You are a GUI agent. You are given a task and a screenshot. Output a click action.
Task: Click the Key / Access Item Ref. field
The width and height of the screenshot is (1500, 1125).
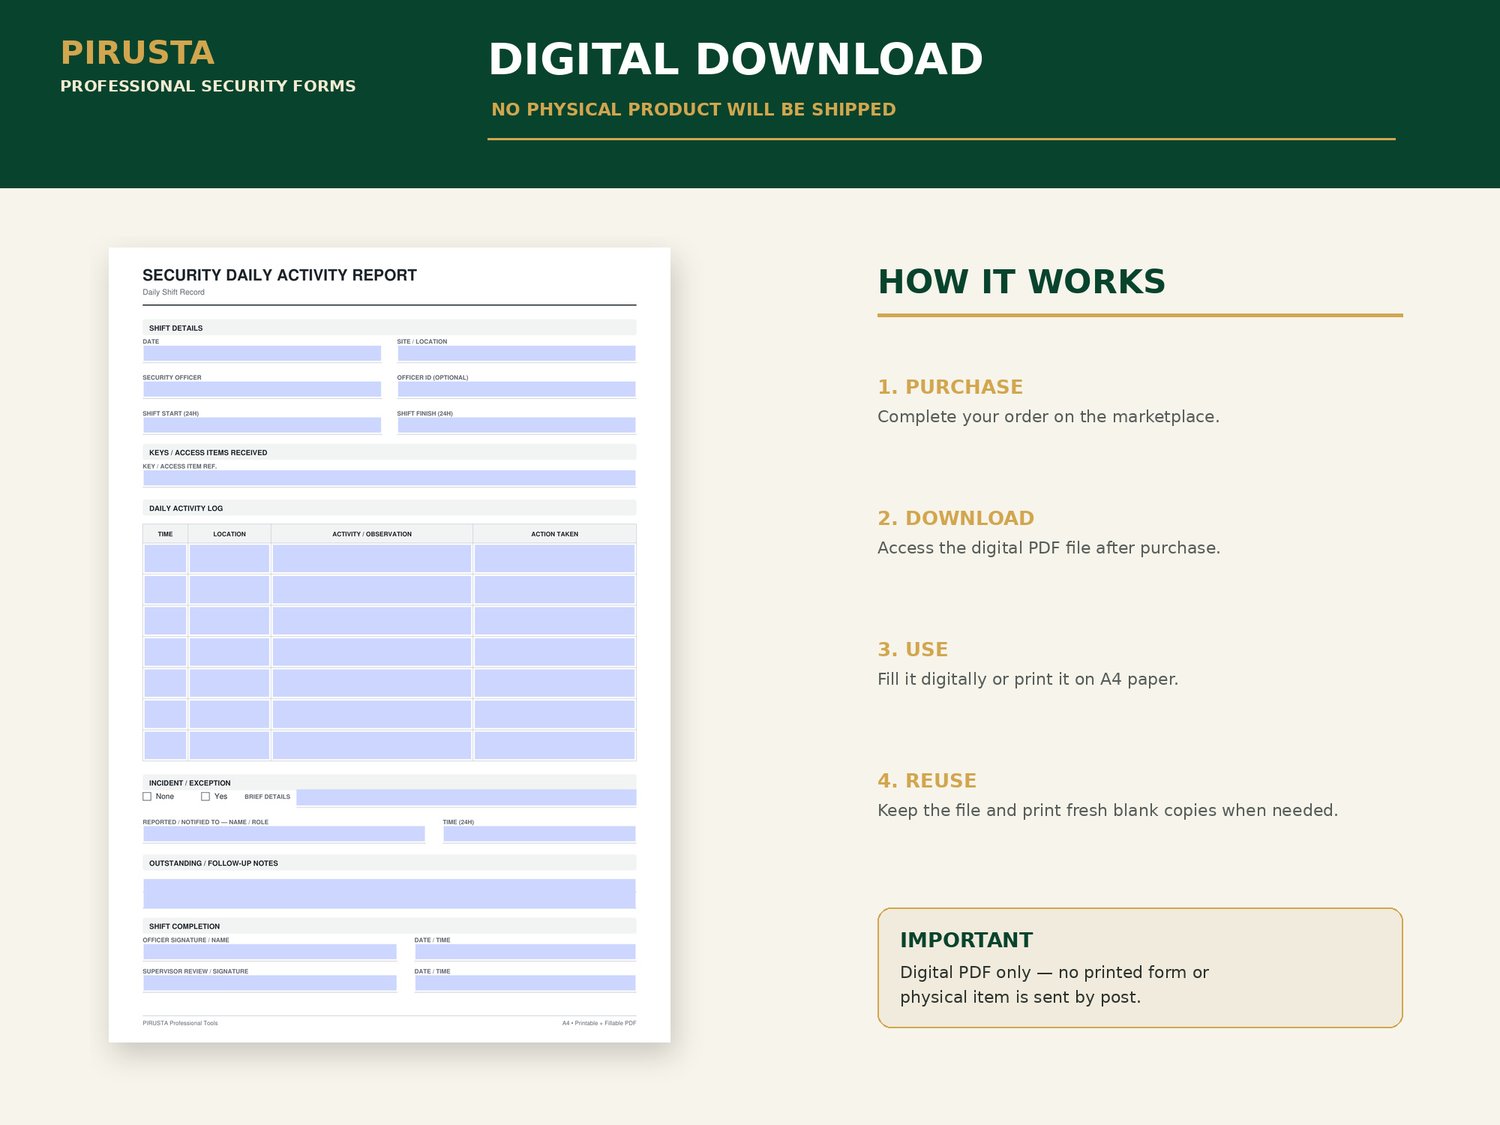pos(389,478)
